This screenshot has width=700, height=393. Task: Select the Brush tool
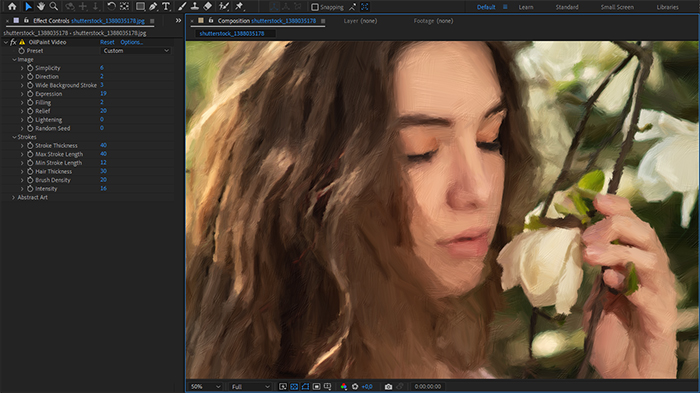pyautogui.click(x=182, y=6)
